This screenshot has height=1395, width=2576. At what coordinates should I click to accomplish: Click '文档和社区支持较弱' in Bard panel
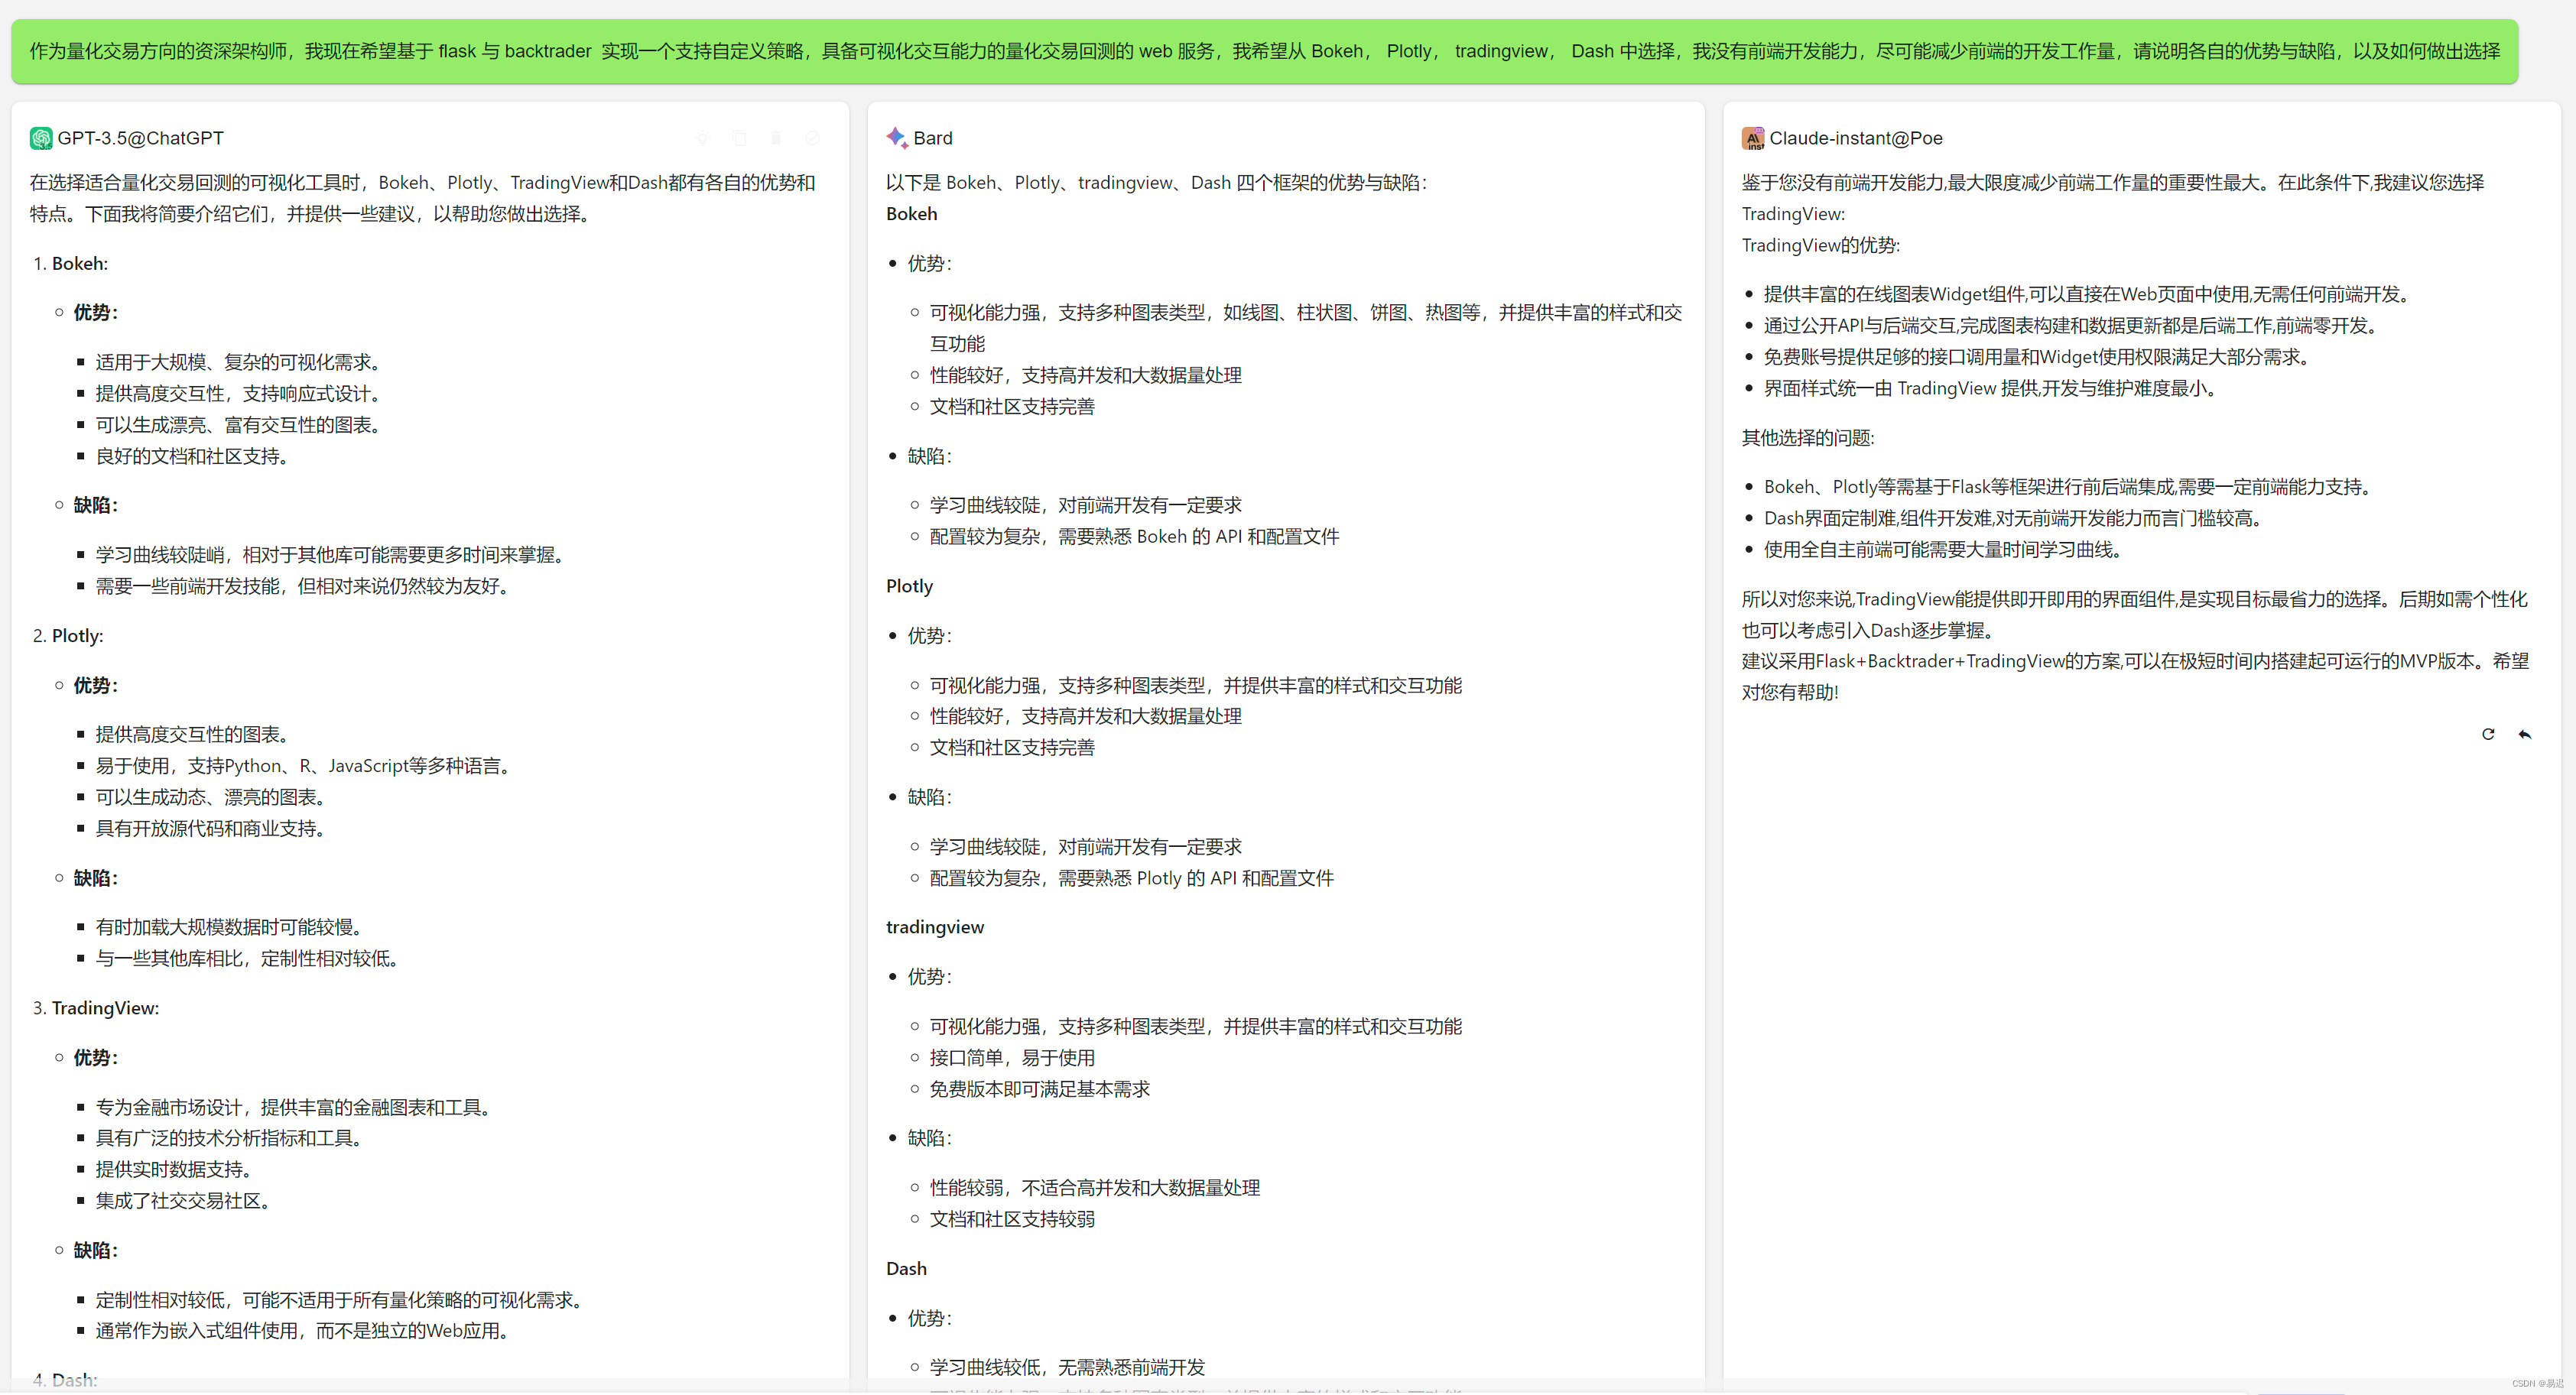click(x=1013, y=1219)
